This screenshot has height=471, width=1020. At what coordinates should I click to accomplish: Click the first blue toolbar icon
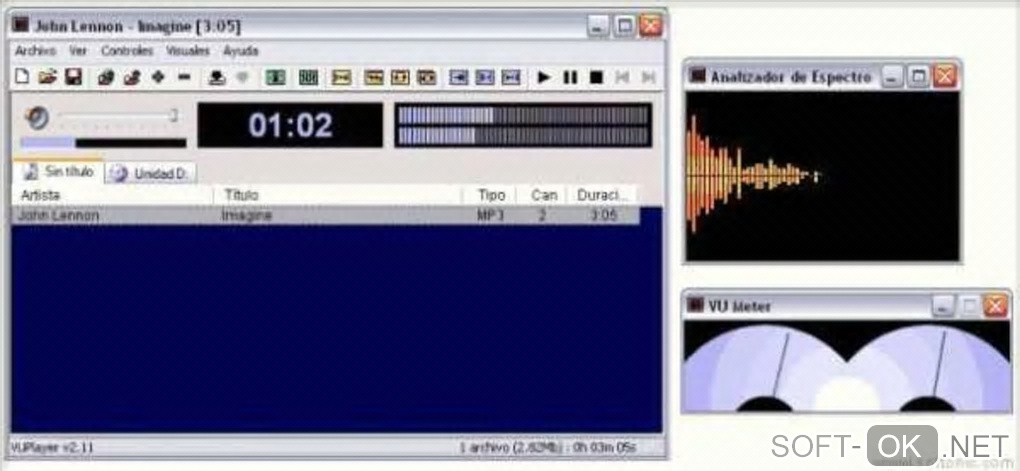tap(459, 77)
